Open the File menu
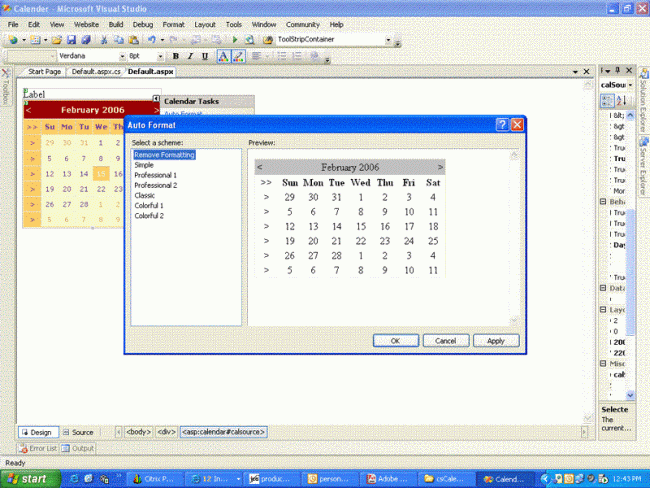Viewport: 650px width, 488px height. pos(13,24)
